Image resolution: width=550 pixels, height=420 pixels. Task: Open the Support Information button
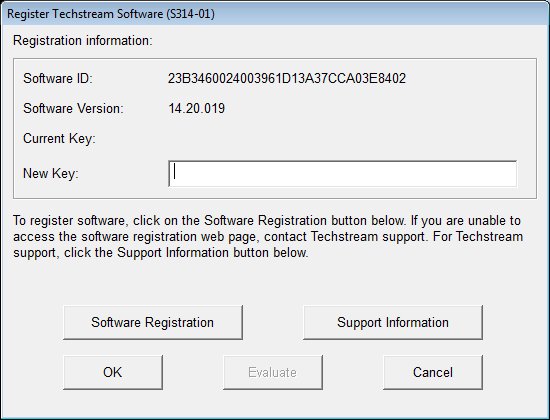393,322
